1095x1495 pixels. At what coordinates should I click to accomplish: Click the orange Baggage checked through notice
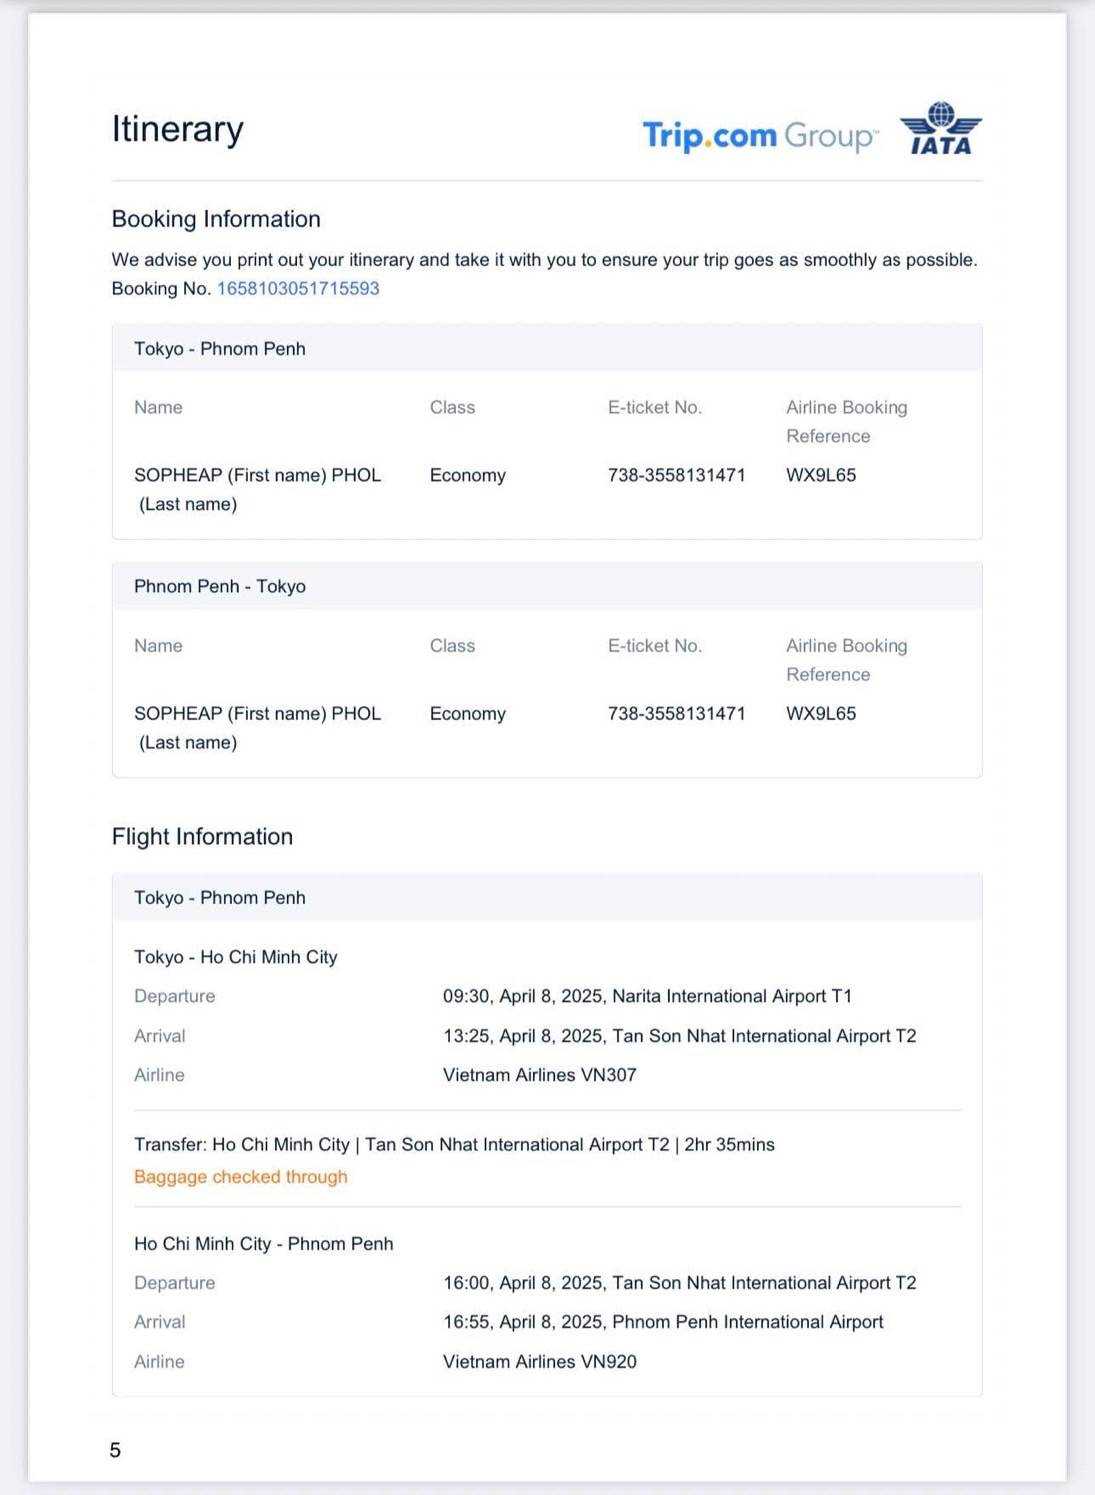coord(241,1177)
